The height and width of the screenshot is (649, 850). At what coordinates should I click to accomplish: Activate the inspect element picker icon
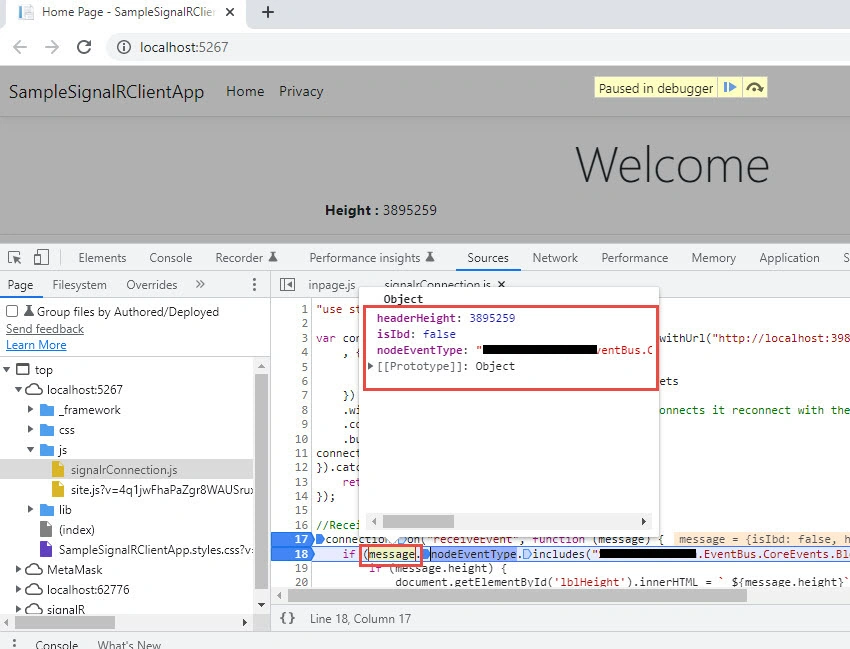click(15, 258)
